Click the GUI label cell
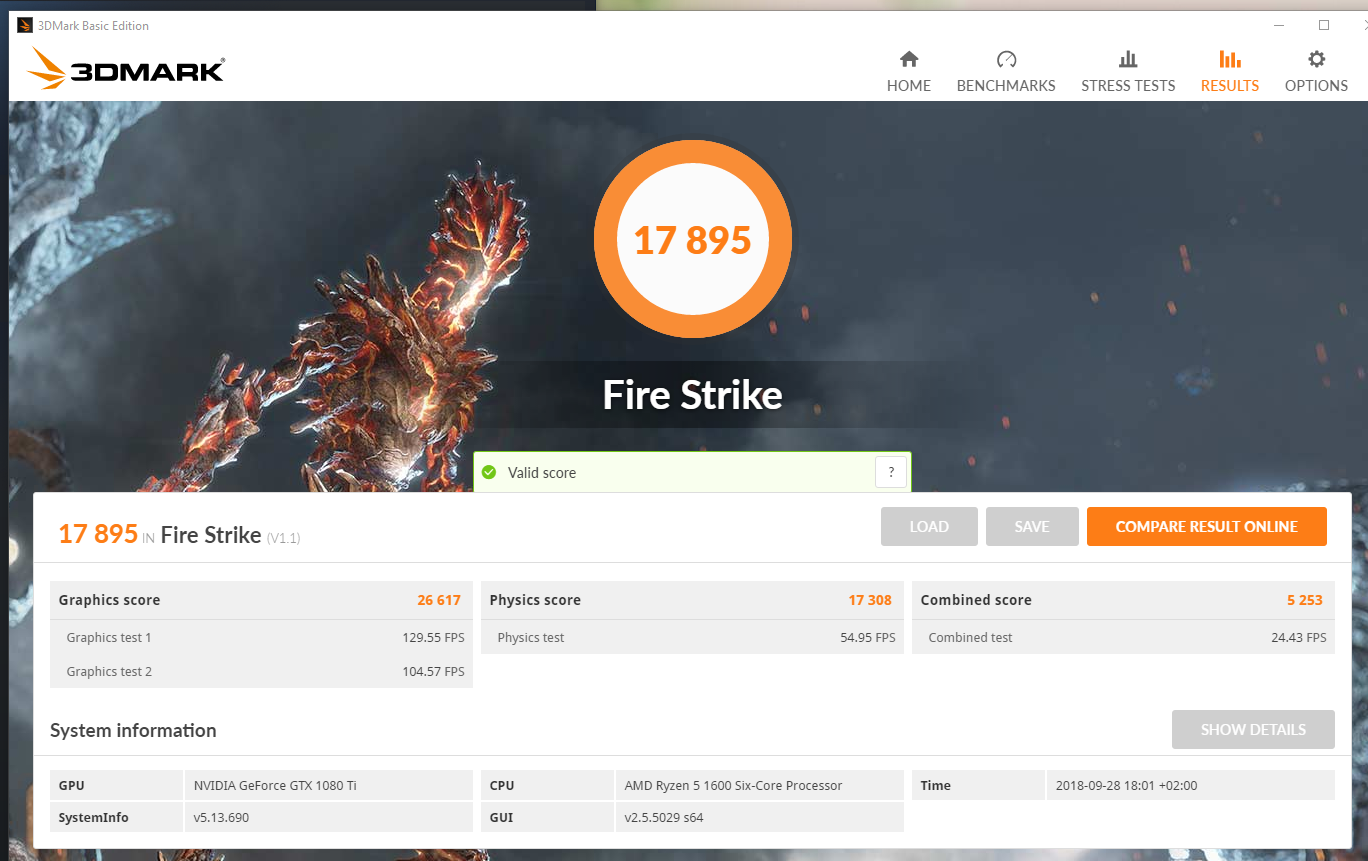This screenshot has height=861, width=1368. (x=548, y=817)
